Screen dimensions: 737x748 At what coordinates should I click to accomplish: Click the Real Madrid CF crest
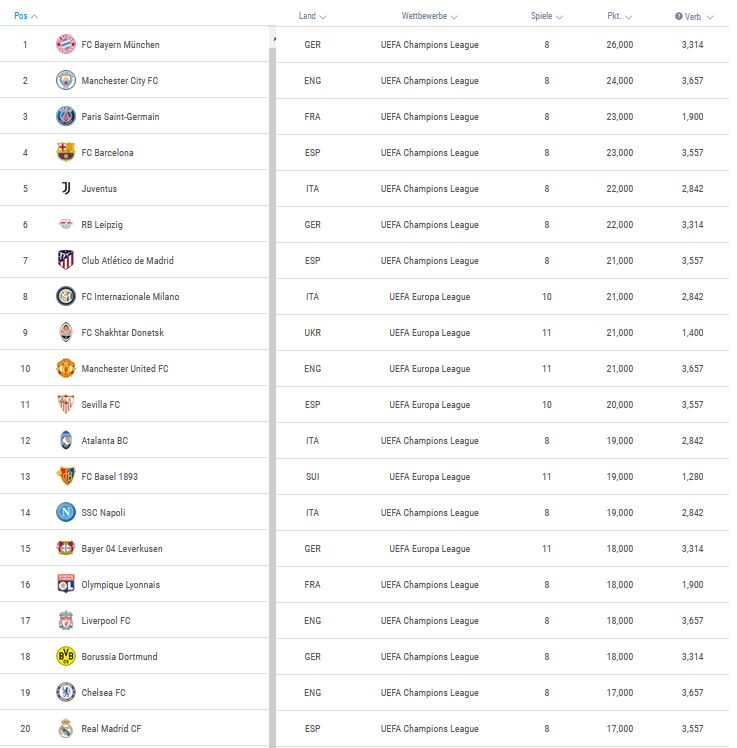tap(66, 728)
